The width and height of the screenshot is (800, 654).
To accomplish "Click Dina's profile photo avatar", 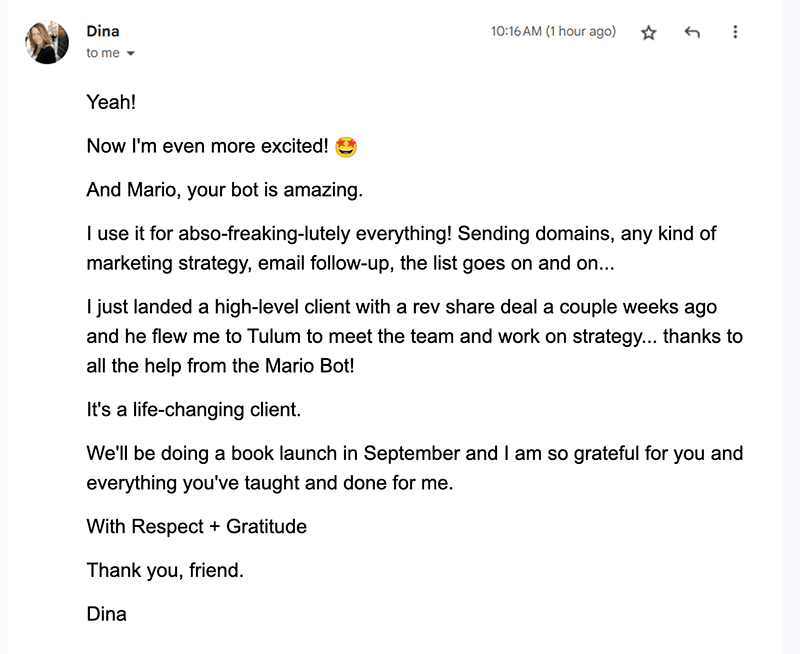I will pyautogui.click(x=47, y=43).
